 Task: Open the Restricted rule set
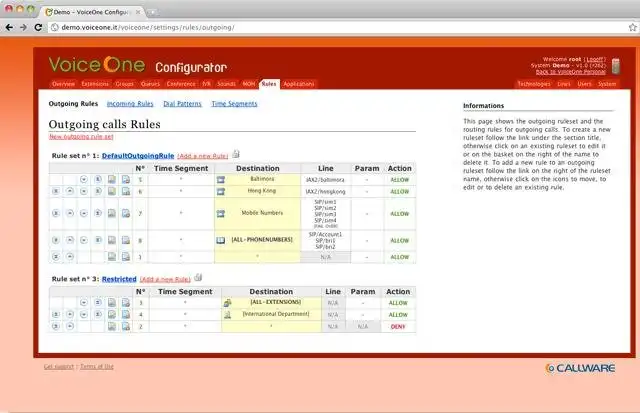(x=119, y=279)
